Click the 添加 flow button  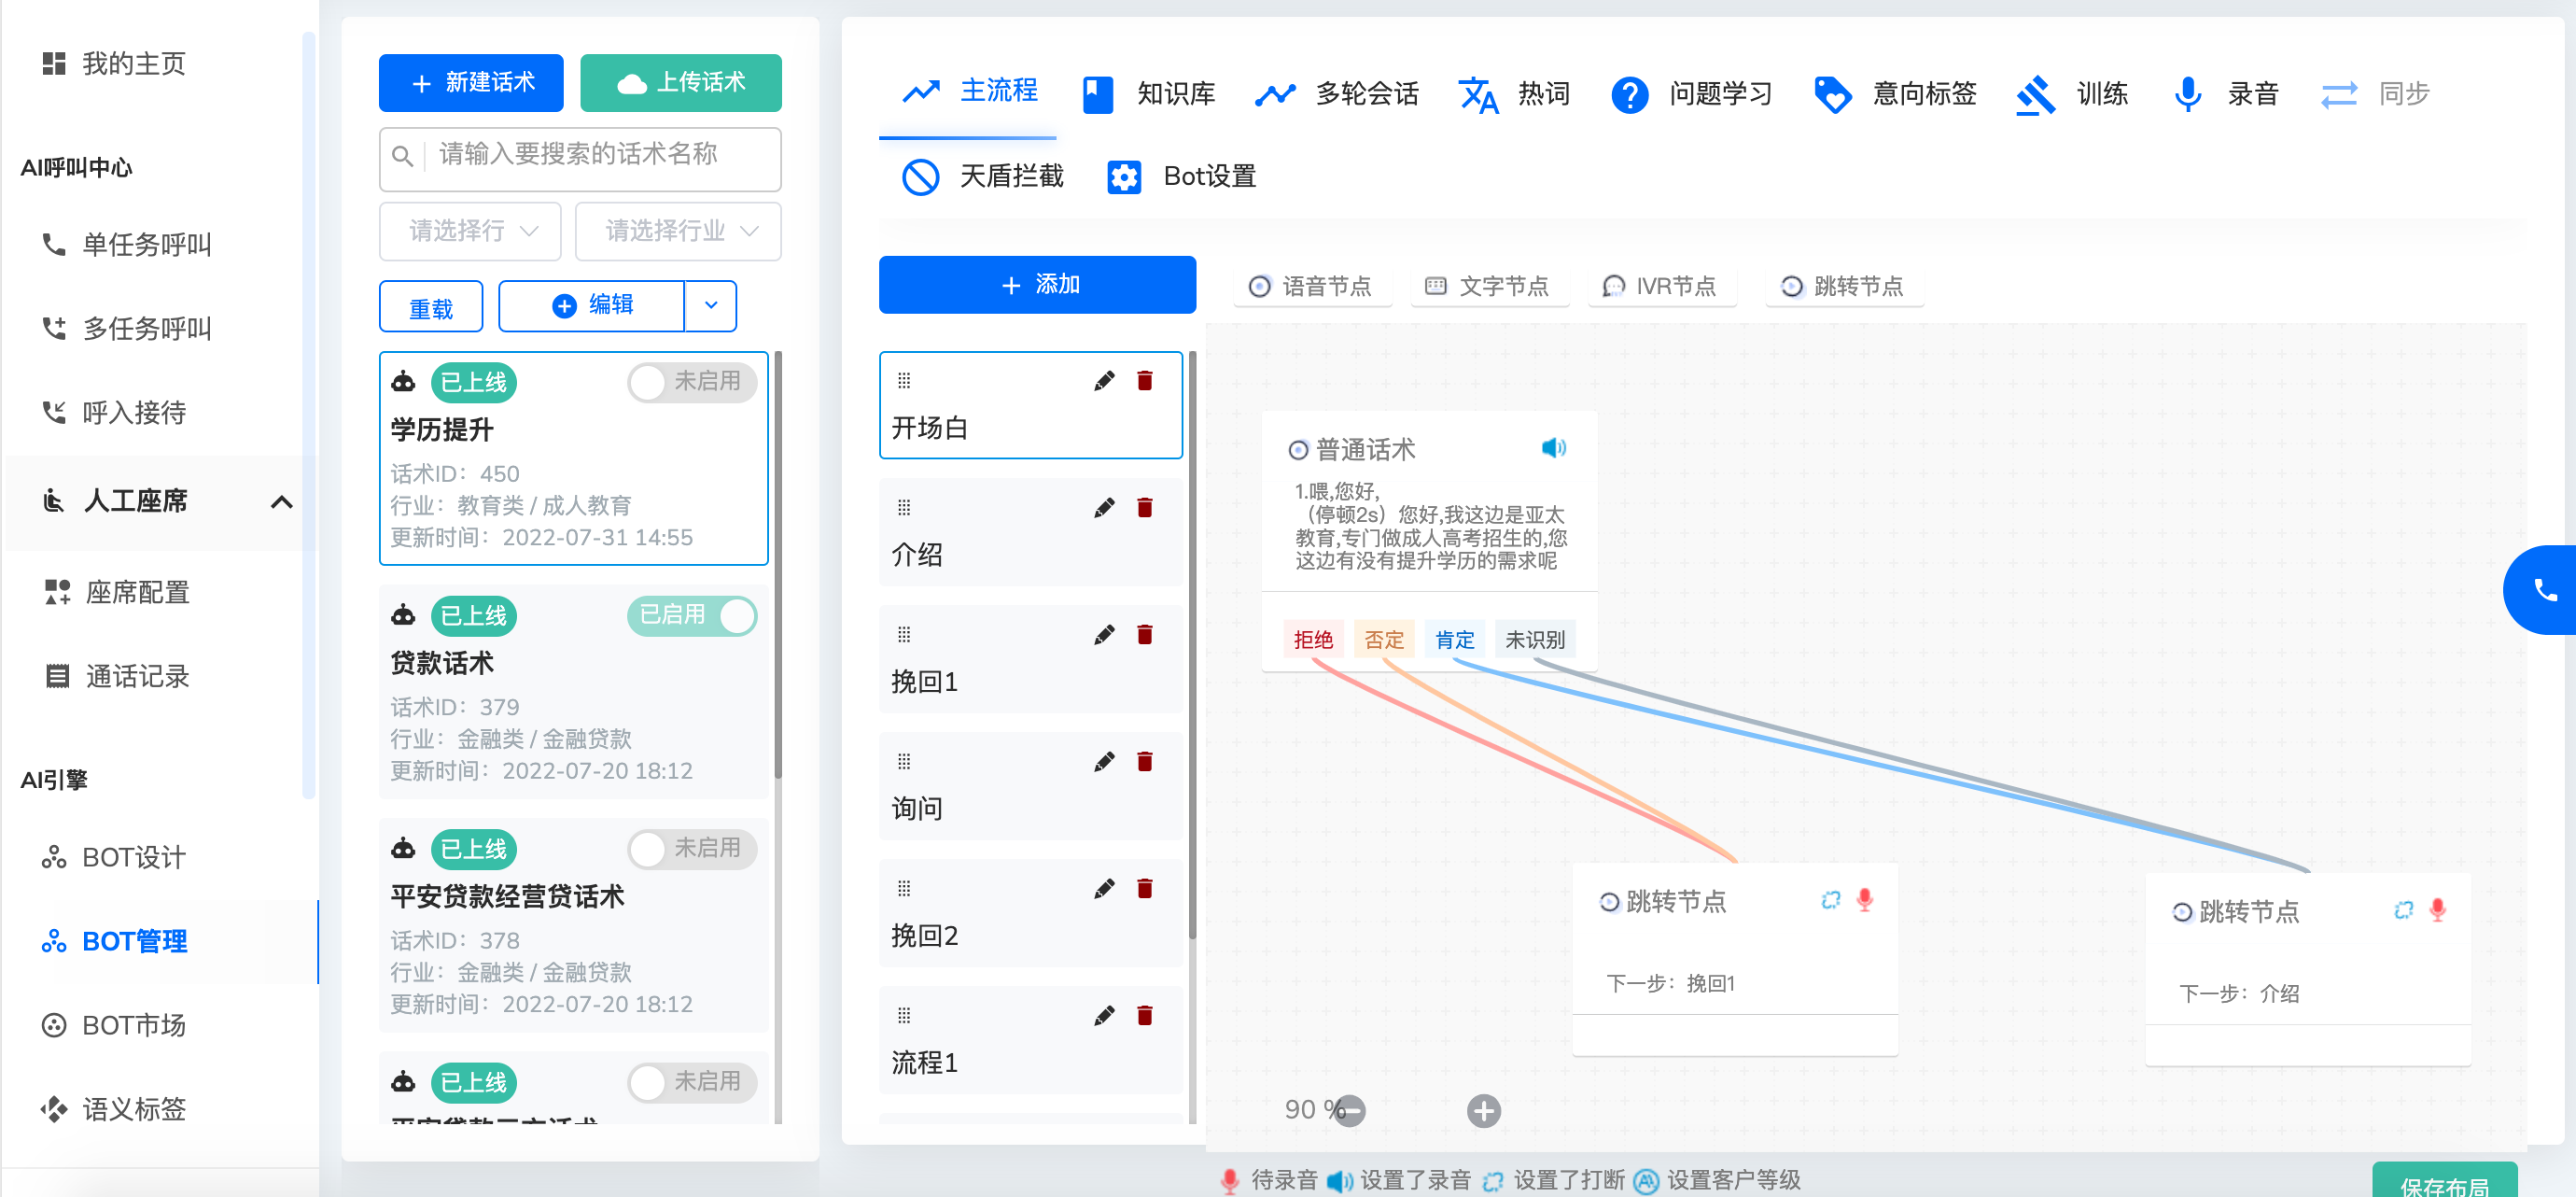point(1037,285)
